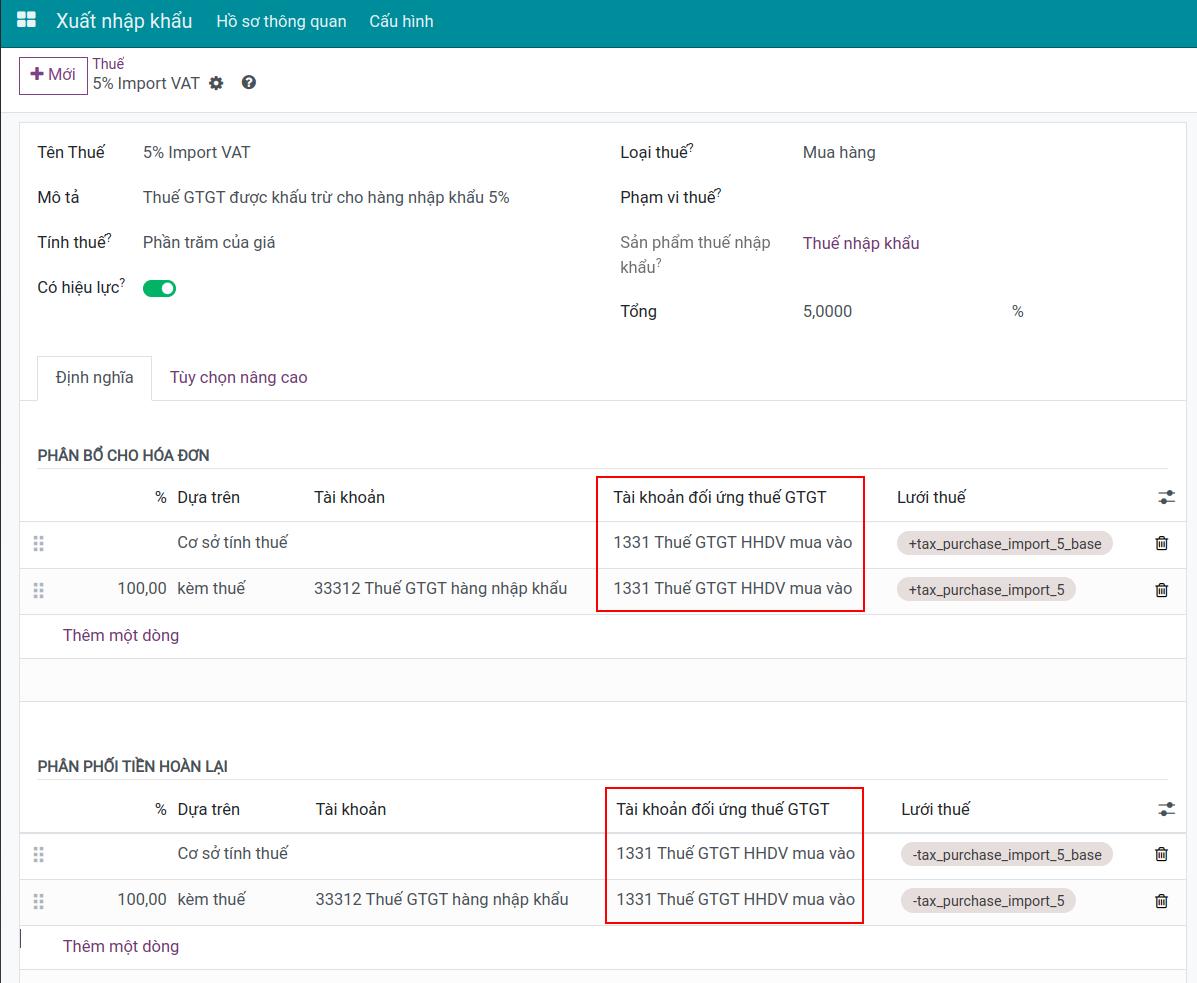This screenshot has width=1197, height=983.
Task: Go to Xuất nhập khẩu app home
Action: (x=124, y=21)
